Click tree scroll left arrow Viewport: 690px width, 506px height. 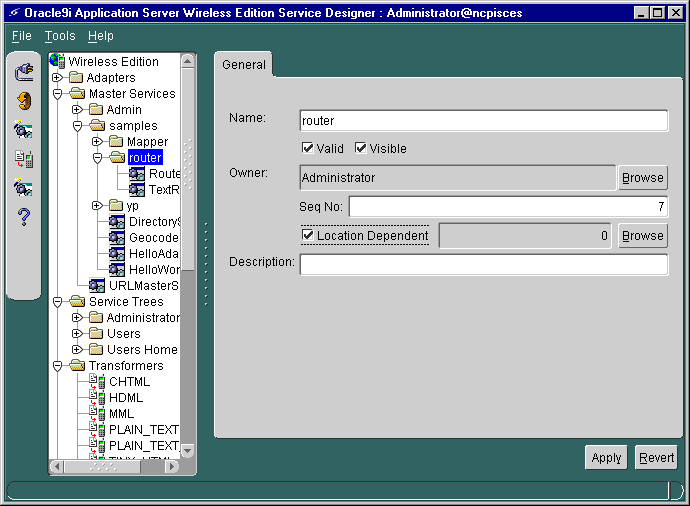coord(57,466)
